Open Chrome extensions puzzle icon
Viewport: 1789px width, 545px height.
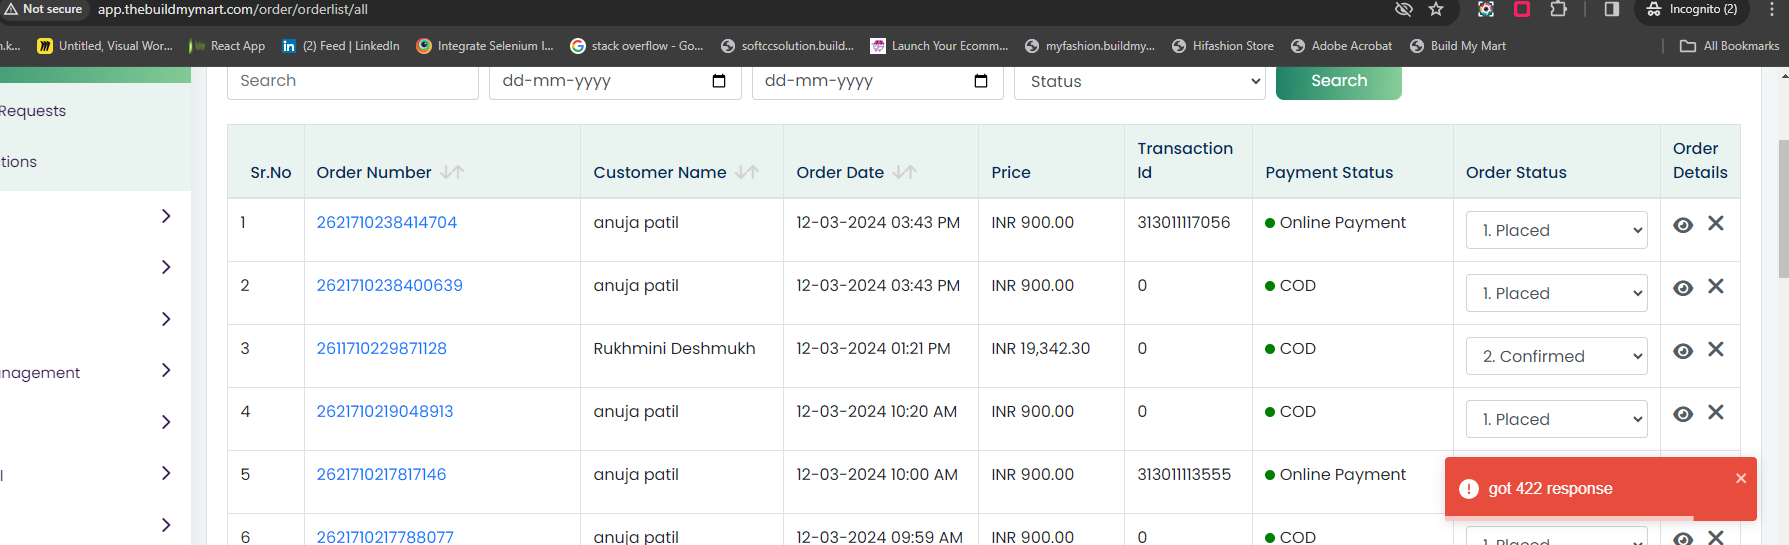tap(1558, 9)
